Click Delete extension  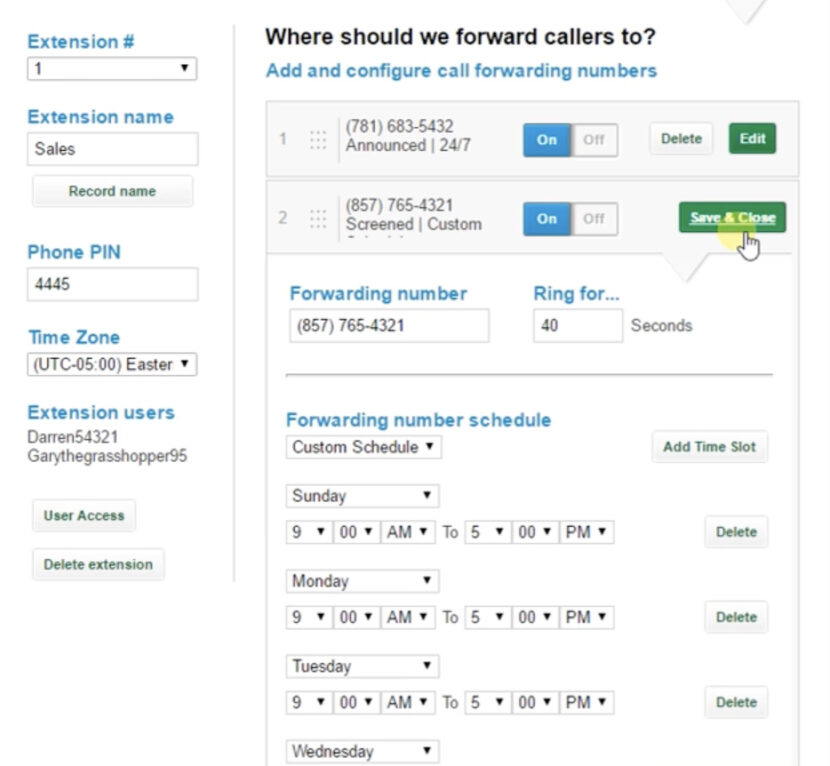97,564
